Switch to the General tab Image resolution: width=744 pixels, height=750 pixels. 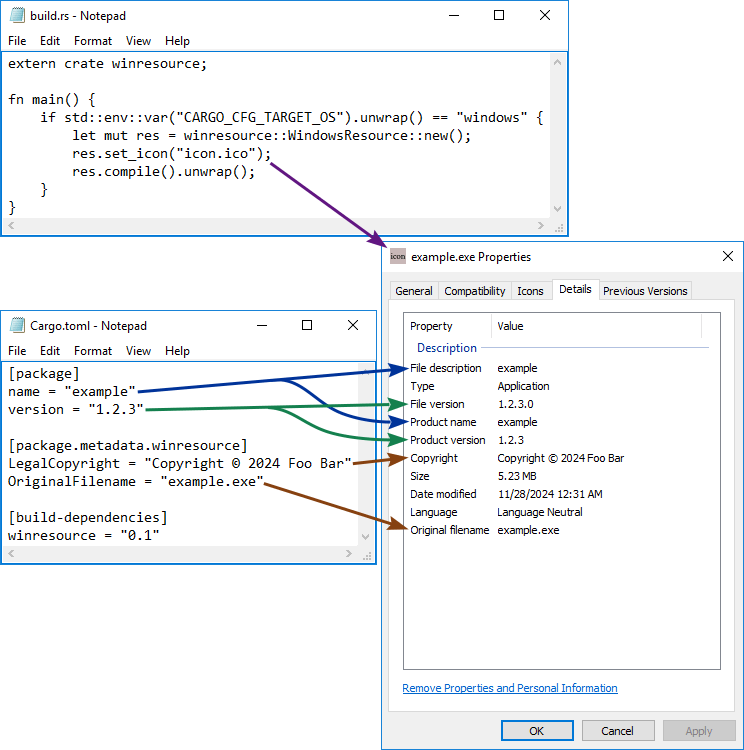(414, 291)
